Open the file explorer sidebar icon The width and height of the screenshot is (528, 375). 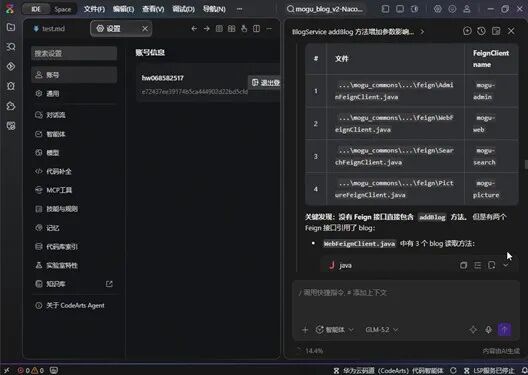[x=11, y=27]
